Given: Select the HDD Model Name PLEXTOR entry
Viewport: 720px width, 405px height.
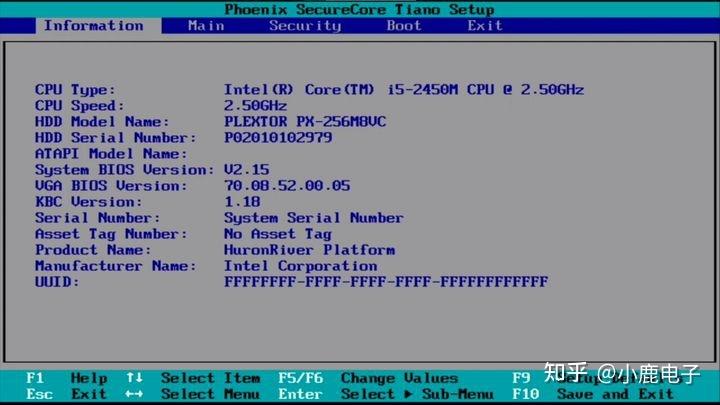Looking at the screenshot, I should coord(305,121).
